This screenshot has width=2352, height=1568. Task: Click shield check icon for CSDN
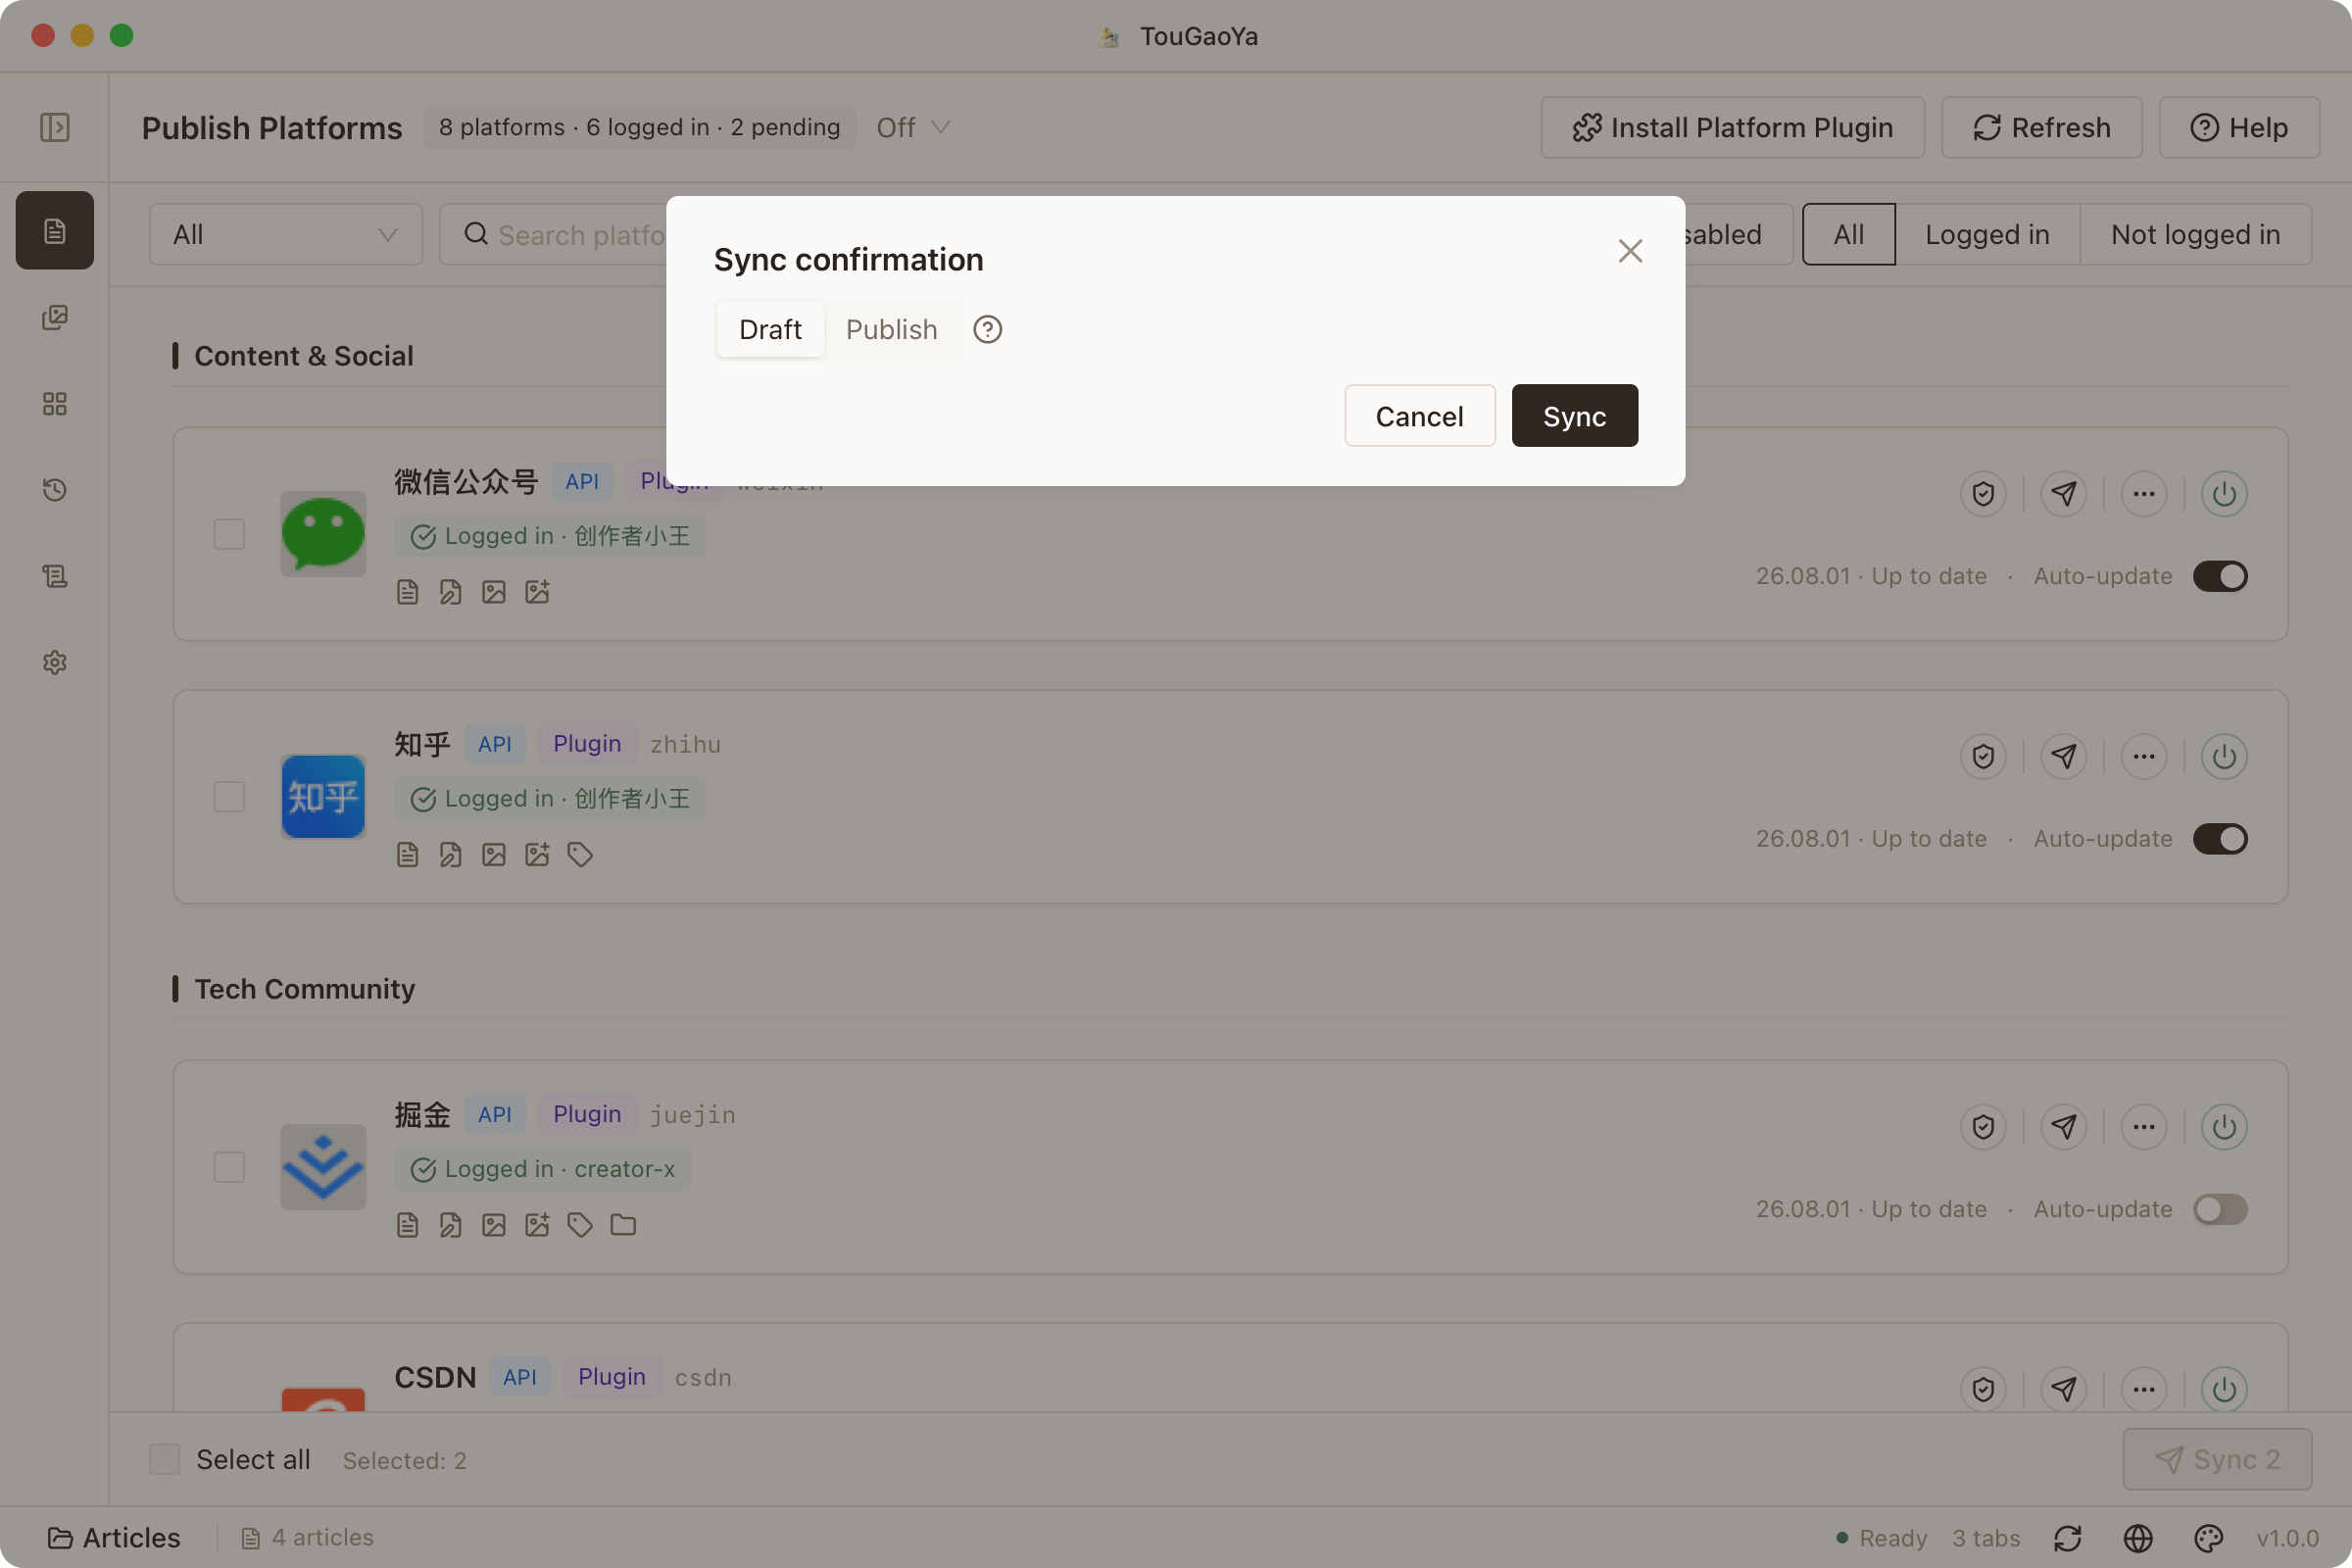[x=1983, y=1389]
